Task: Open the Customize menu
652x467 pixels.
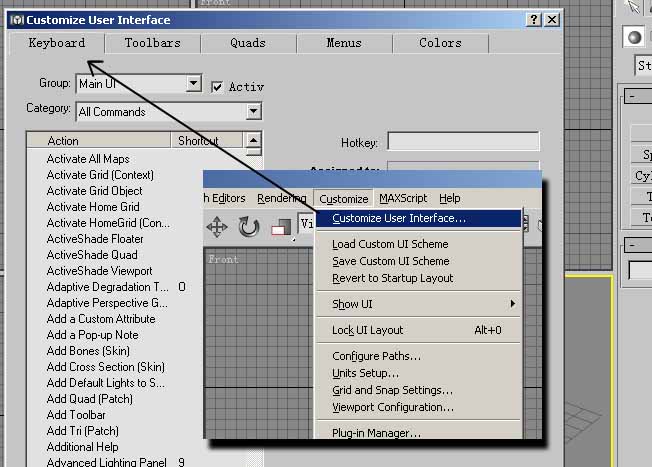Action: [343, 199]
